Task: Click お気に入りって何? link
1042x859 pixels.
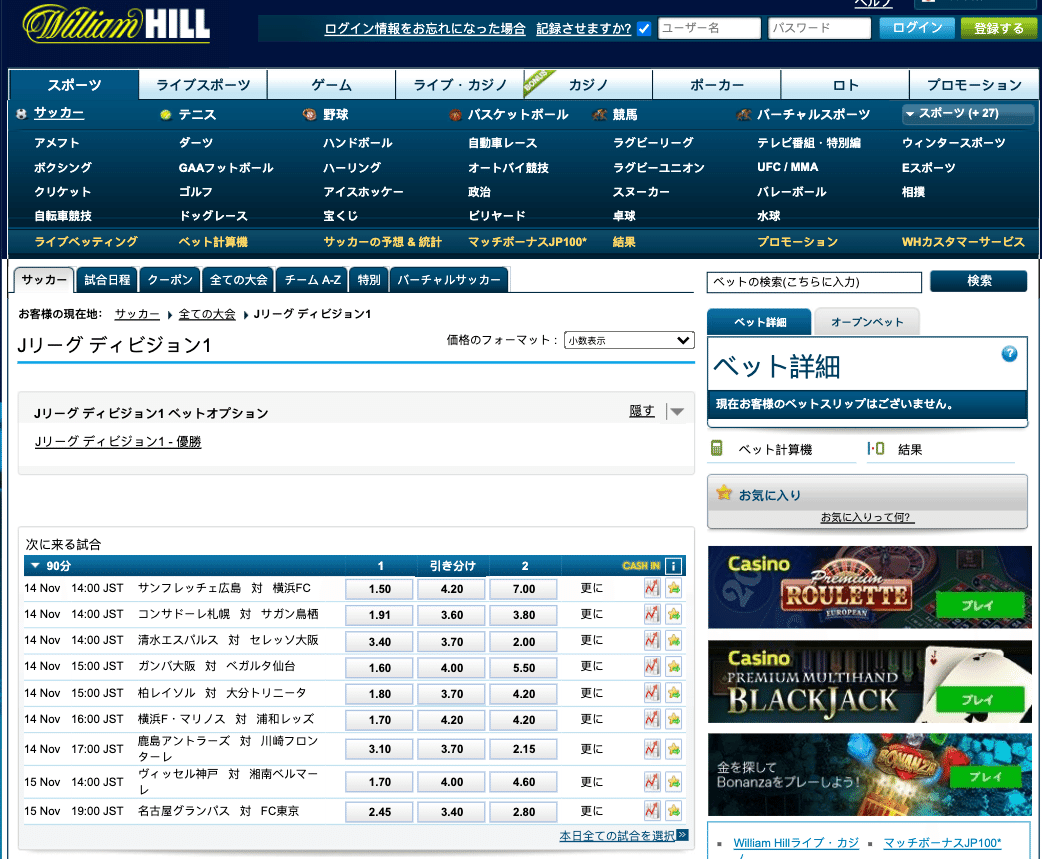Action: 867,517
